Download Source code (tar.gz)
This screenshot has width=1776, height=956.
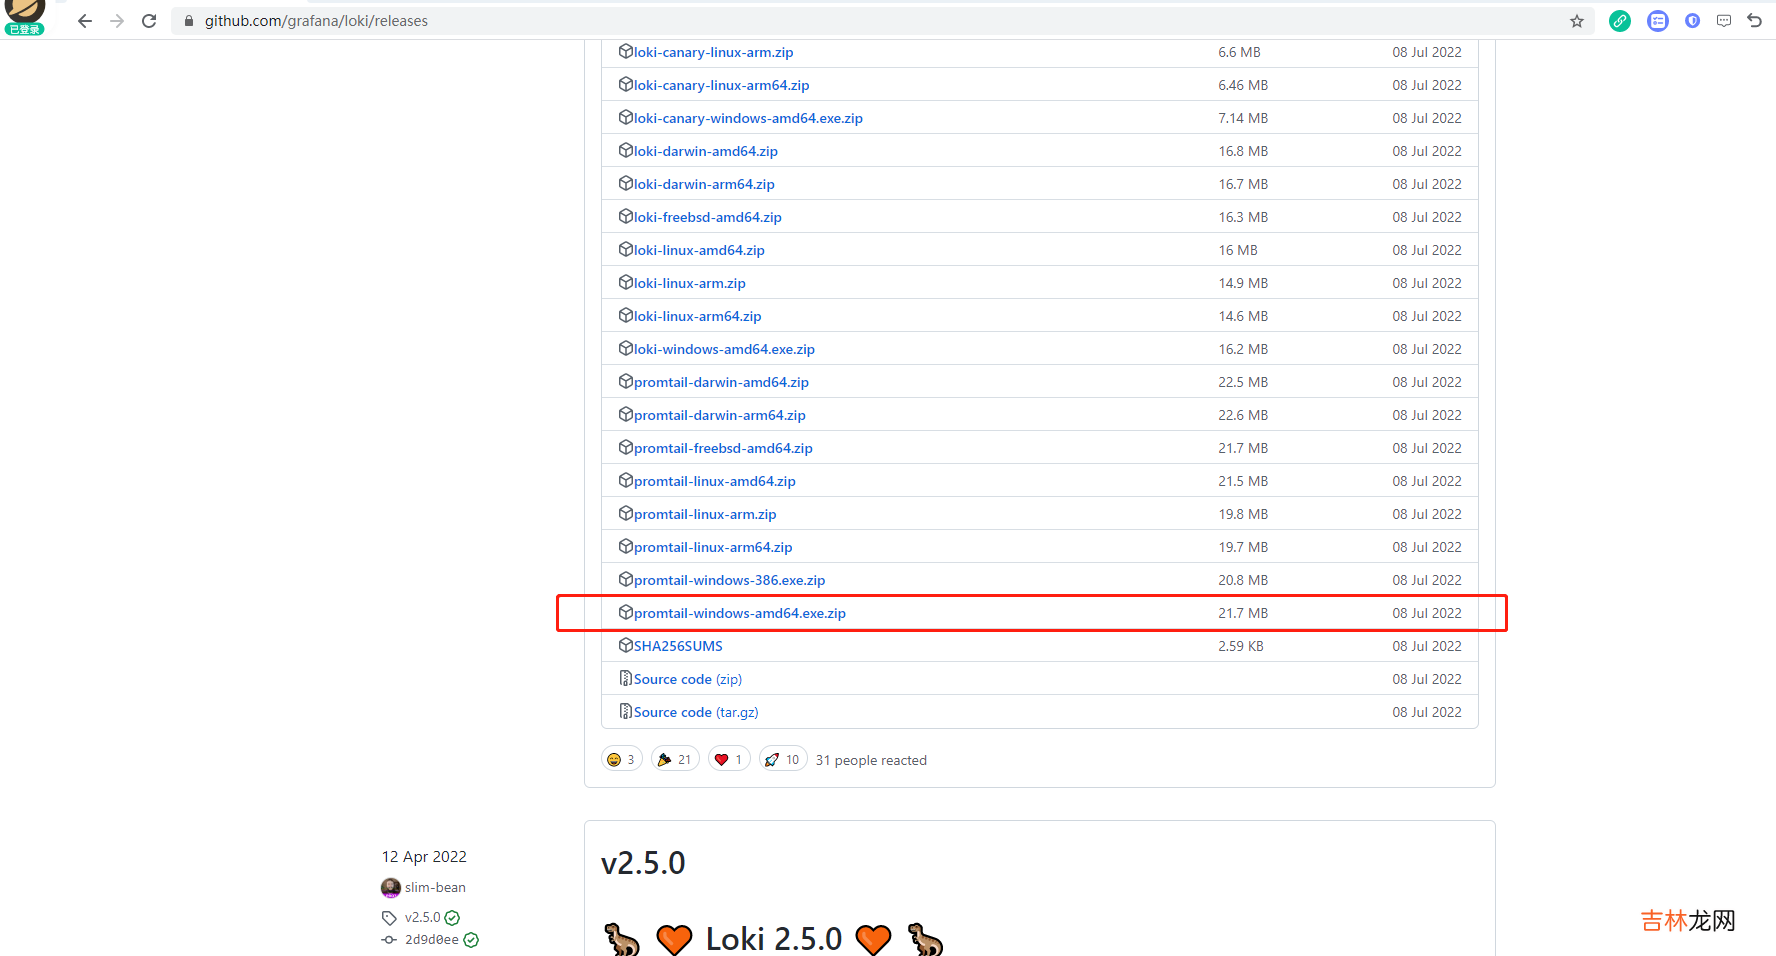696,712
